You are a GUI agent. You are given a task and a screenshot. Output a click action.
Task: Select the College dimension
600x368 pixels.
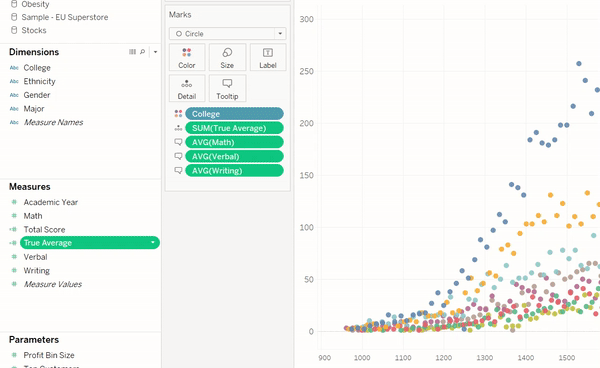(37, 68)
